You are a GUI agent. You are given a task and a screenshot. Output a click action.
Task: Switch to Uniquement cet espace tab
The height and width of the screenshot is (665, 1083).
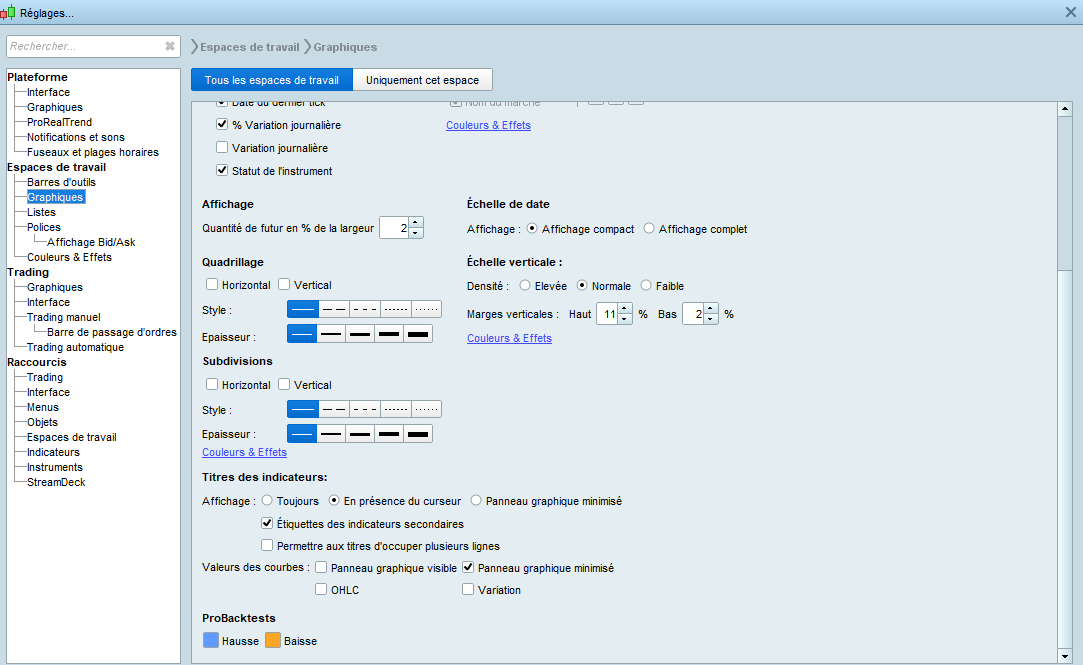[422, 80]
